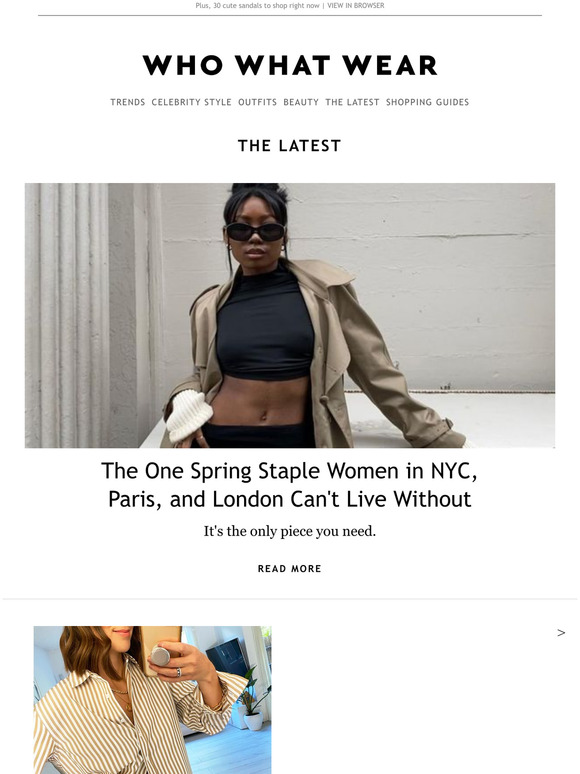580x774 pixels.
Task: Open the One Spring Staple article headline
Action: coord(290,485)
